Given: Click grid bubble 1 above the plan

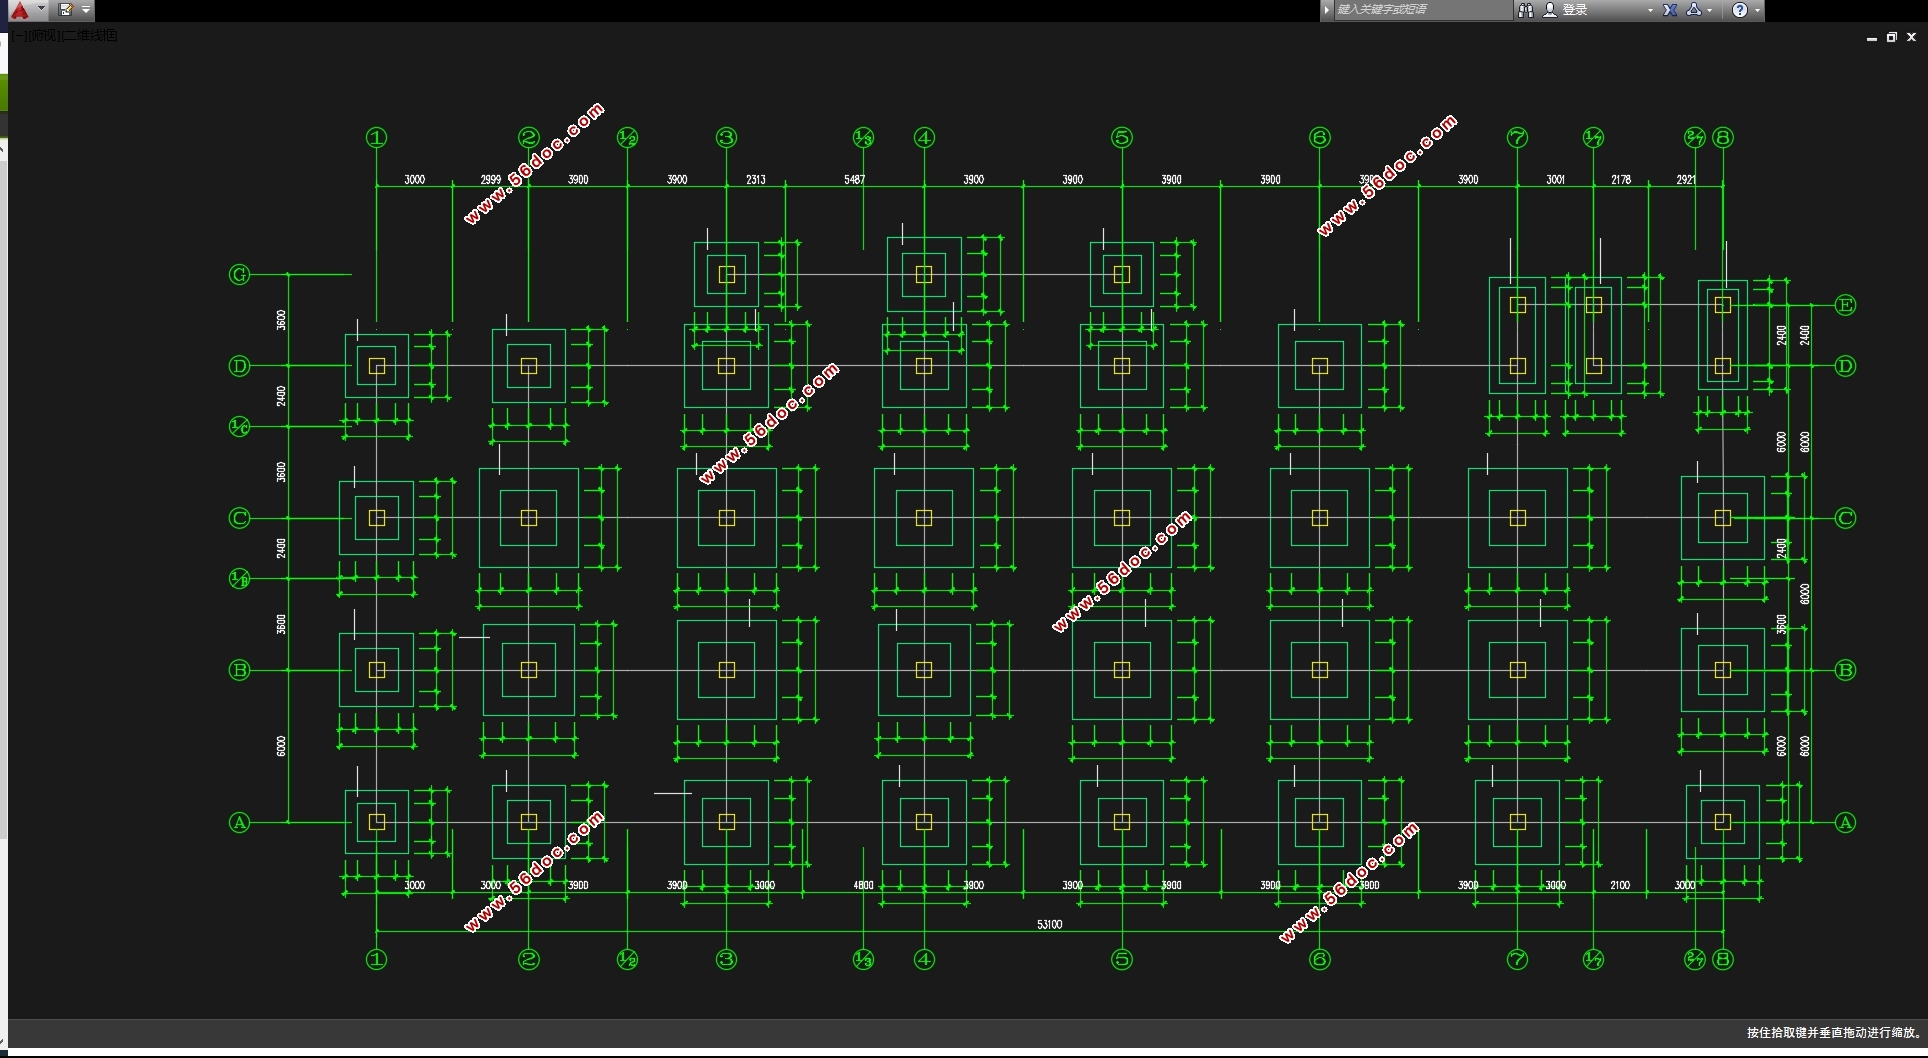Looking at the screenshot, I should click(376, 137).
